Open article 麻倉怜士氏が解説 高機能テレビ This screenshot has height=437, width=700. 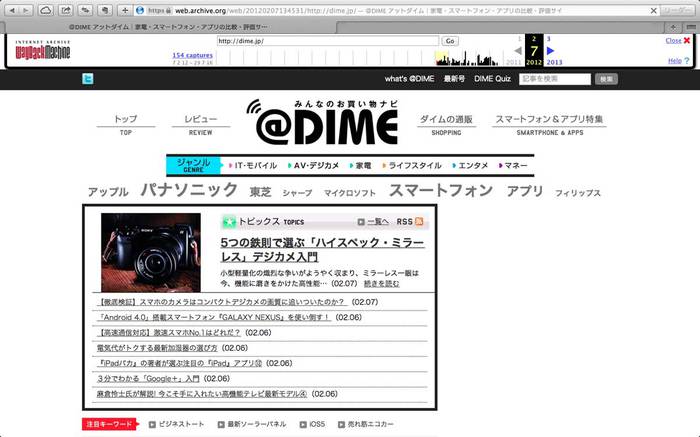click(202, 394)
